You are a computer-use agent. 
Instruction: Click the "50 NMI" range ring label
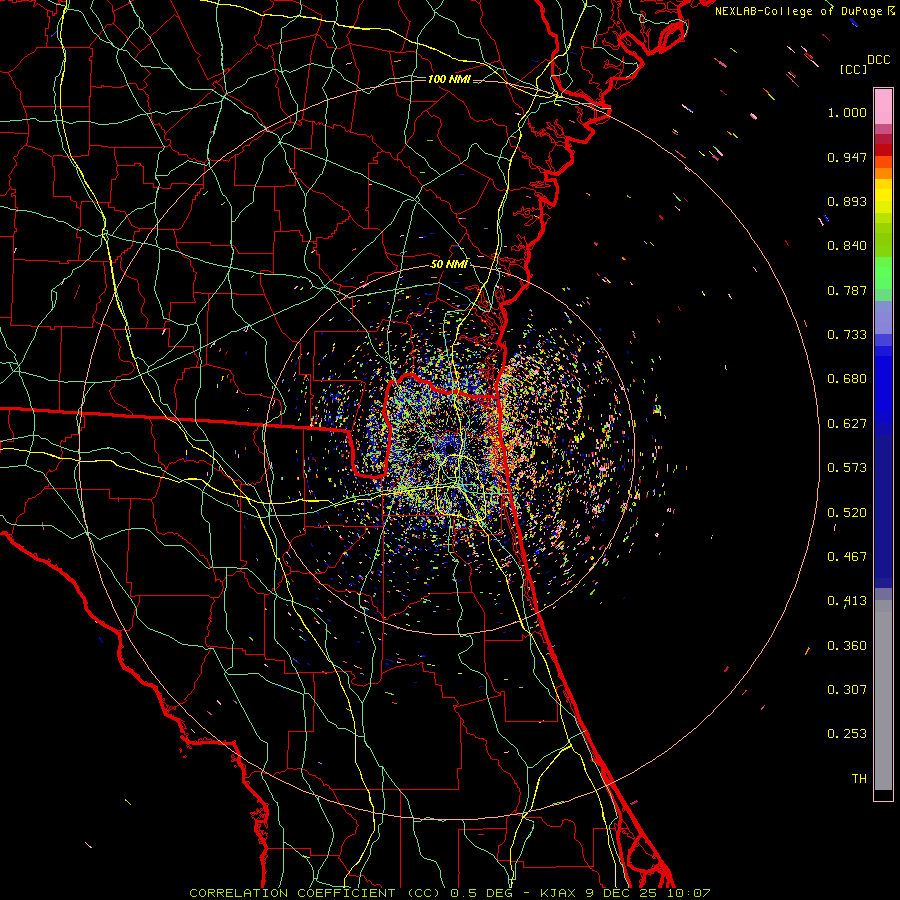click(x=449, y=264)
